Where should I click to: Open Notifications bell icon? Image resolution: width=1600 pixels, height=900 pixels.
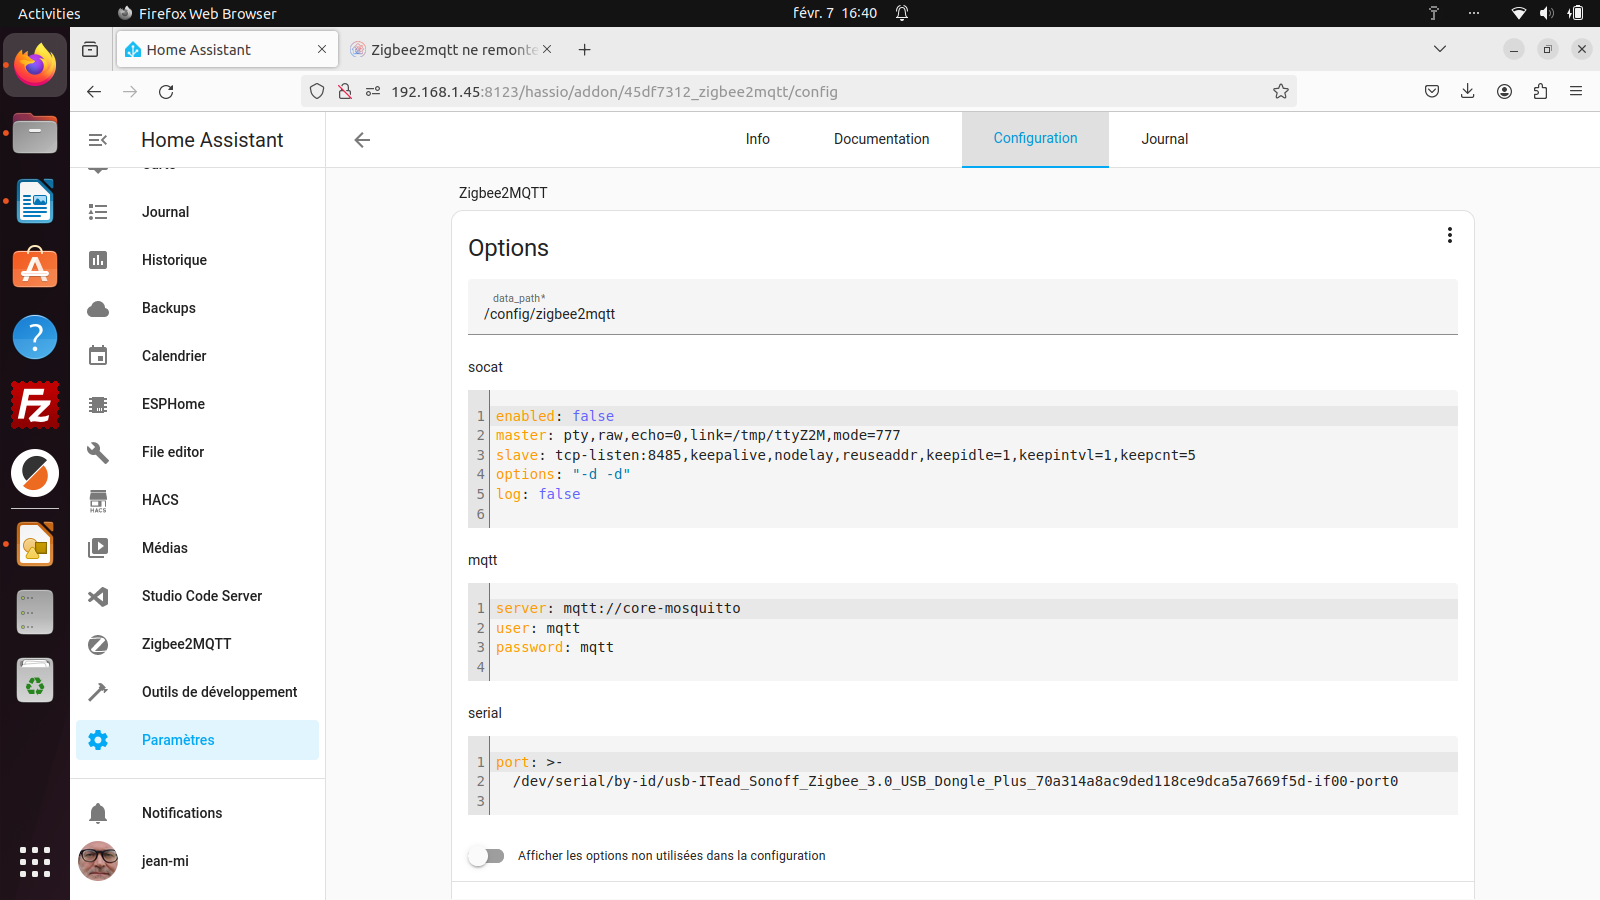(x=98, y=813)
